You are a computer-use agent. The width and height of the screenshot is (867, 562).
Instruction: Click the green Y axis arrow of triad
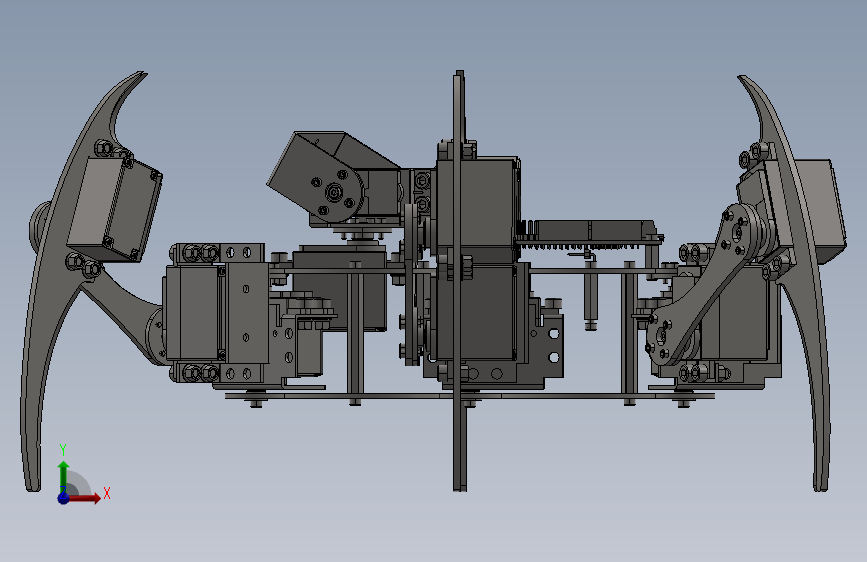pos(64,477)
